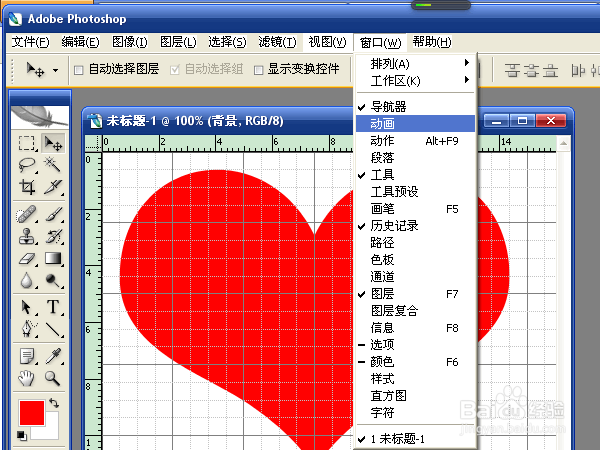Open the 编辑(E) menu
The height and width of the screenshot is (450, 600).
point(80,42)
